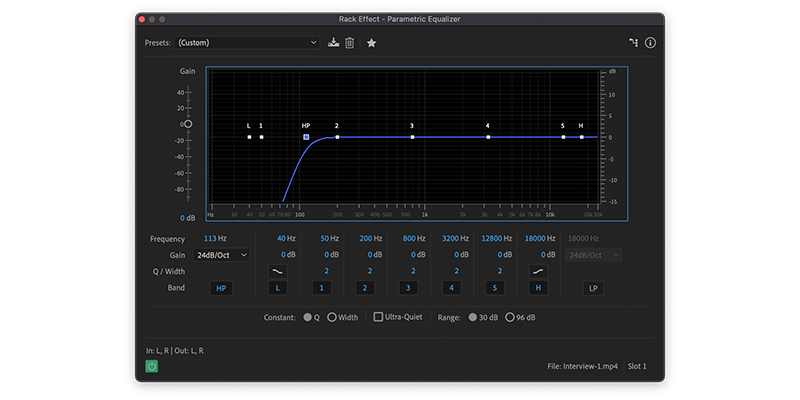Click band 3 frequency 800 Hz
The height and width of the screenshot is (400, 800).
(414, 238)
